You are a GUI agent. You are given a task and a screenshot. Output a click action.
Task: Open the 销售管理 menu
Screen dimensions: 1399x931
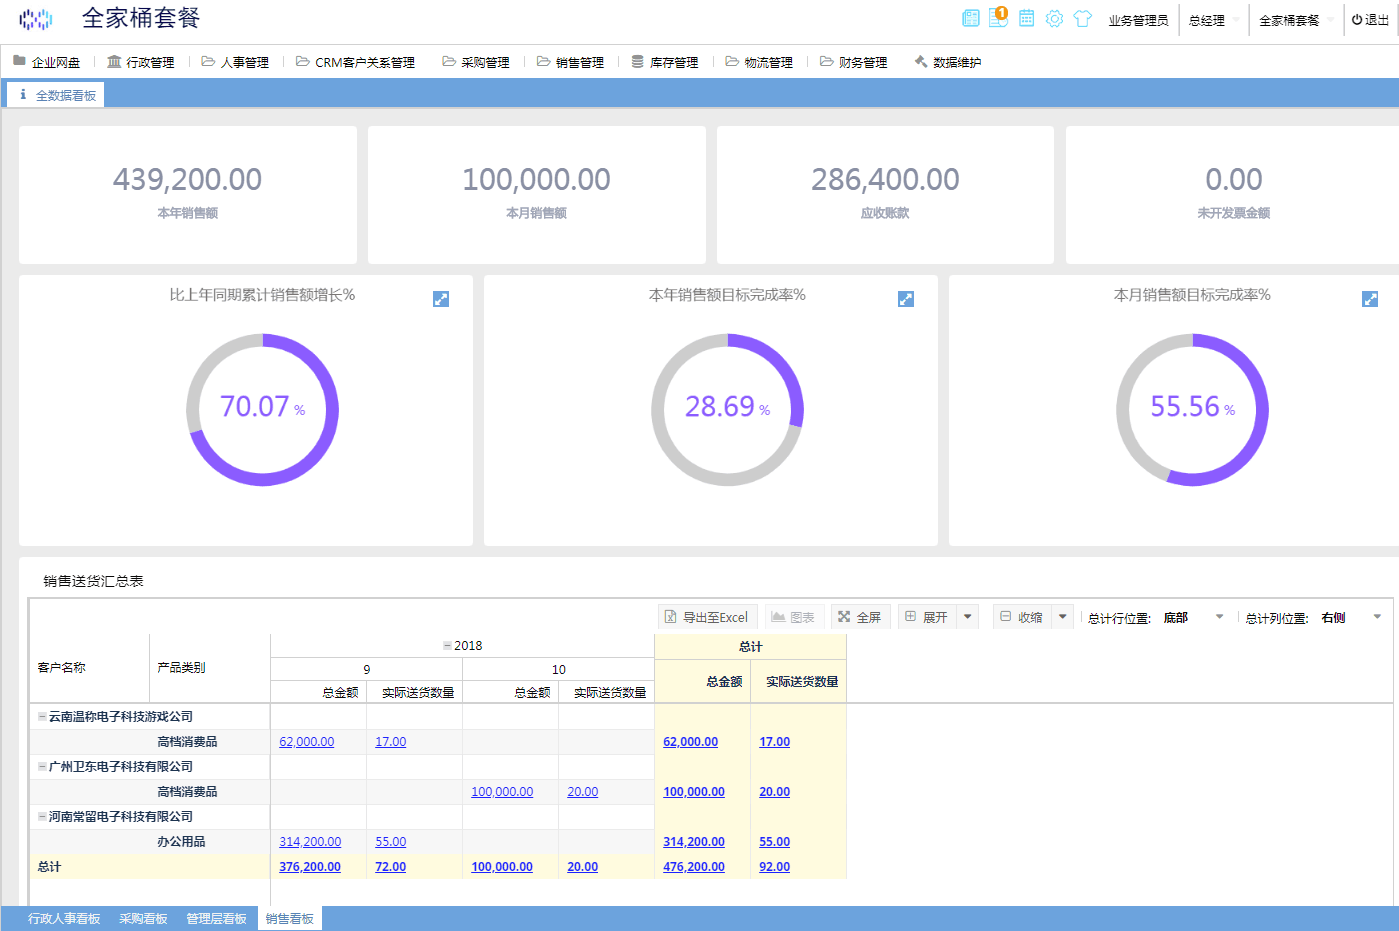(570, 62)
